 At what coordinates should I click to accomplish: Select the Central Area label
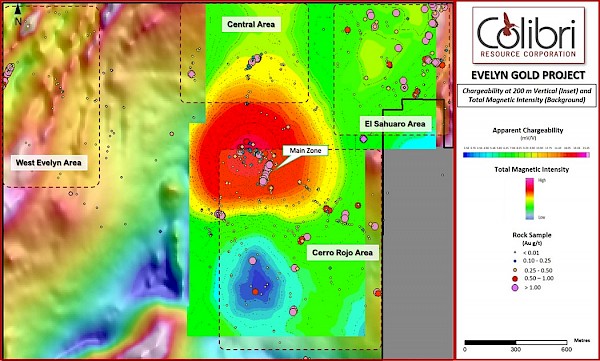251,24
